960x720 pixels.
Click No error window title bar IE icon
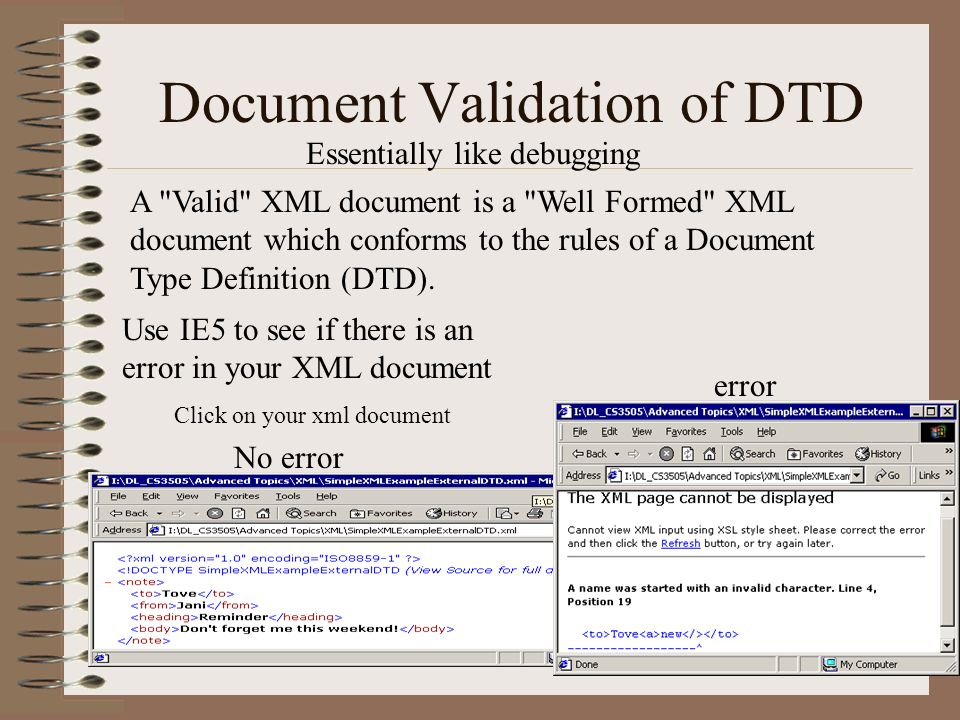tap(102, 481)
